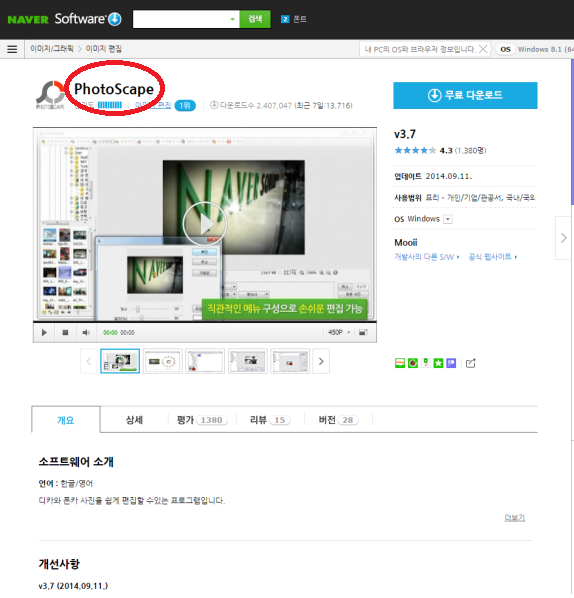Image resolution: width=574 pixels, height=598 pixels.
Task: Share via the green pencil blog icon
Action: pos(426,363)
